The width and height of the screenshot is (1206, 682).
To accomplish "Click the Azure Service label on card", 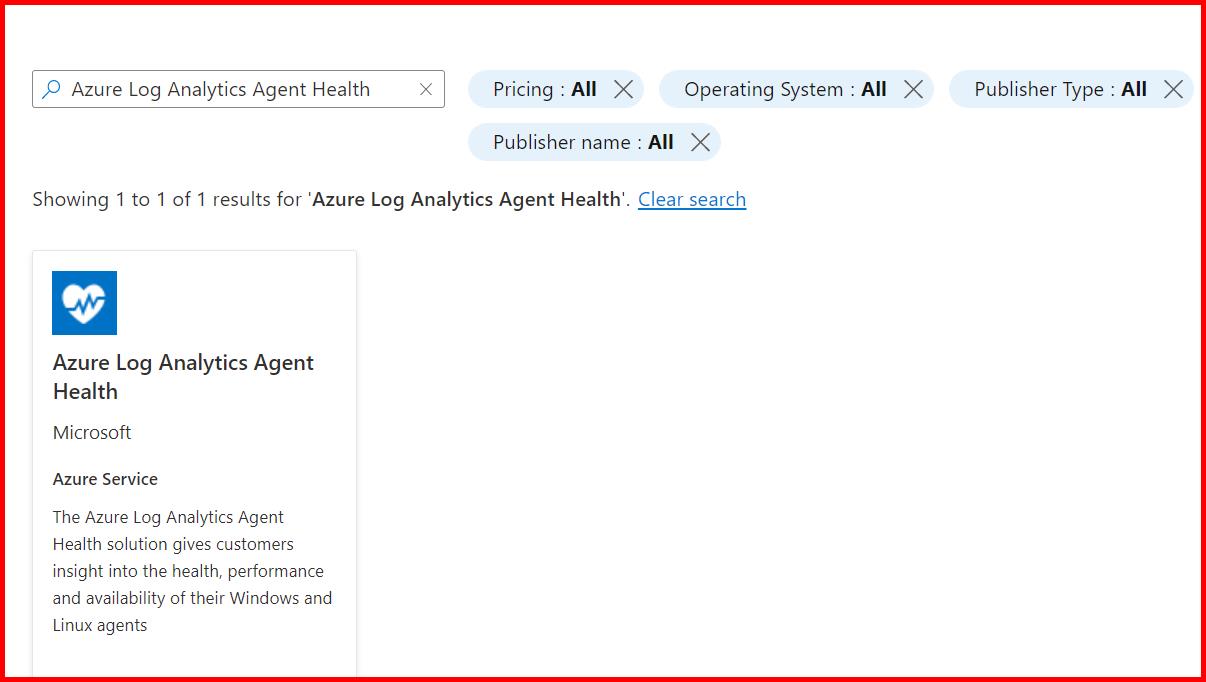I will pyautogui.click(x=105, y=479).
